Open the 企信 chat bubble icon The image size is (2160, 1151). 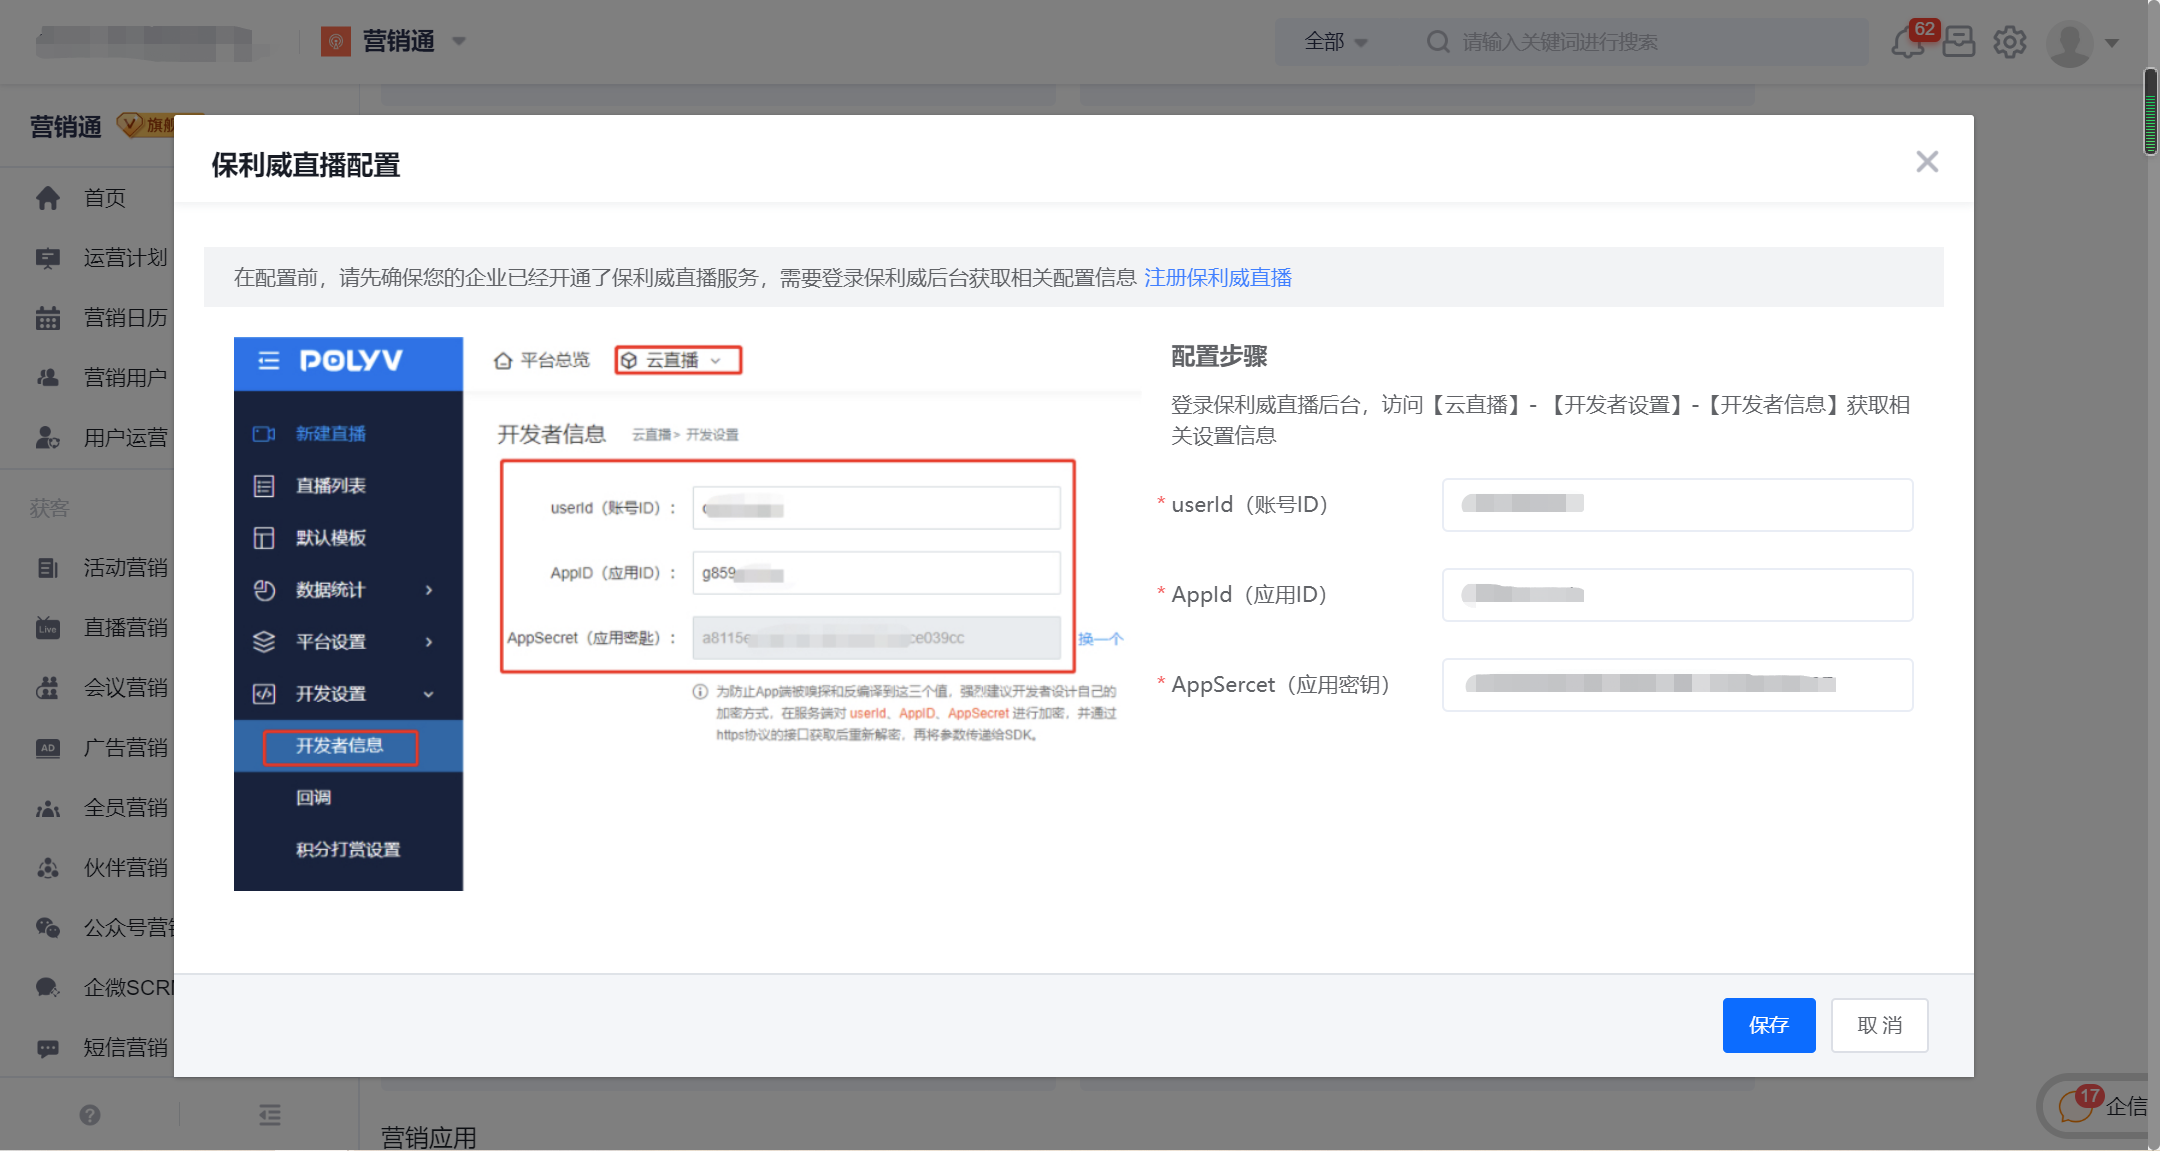2075,1107
